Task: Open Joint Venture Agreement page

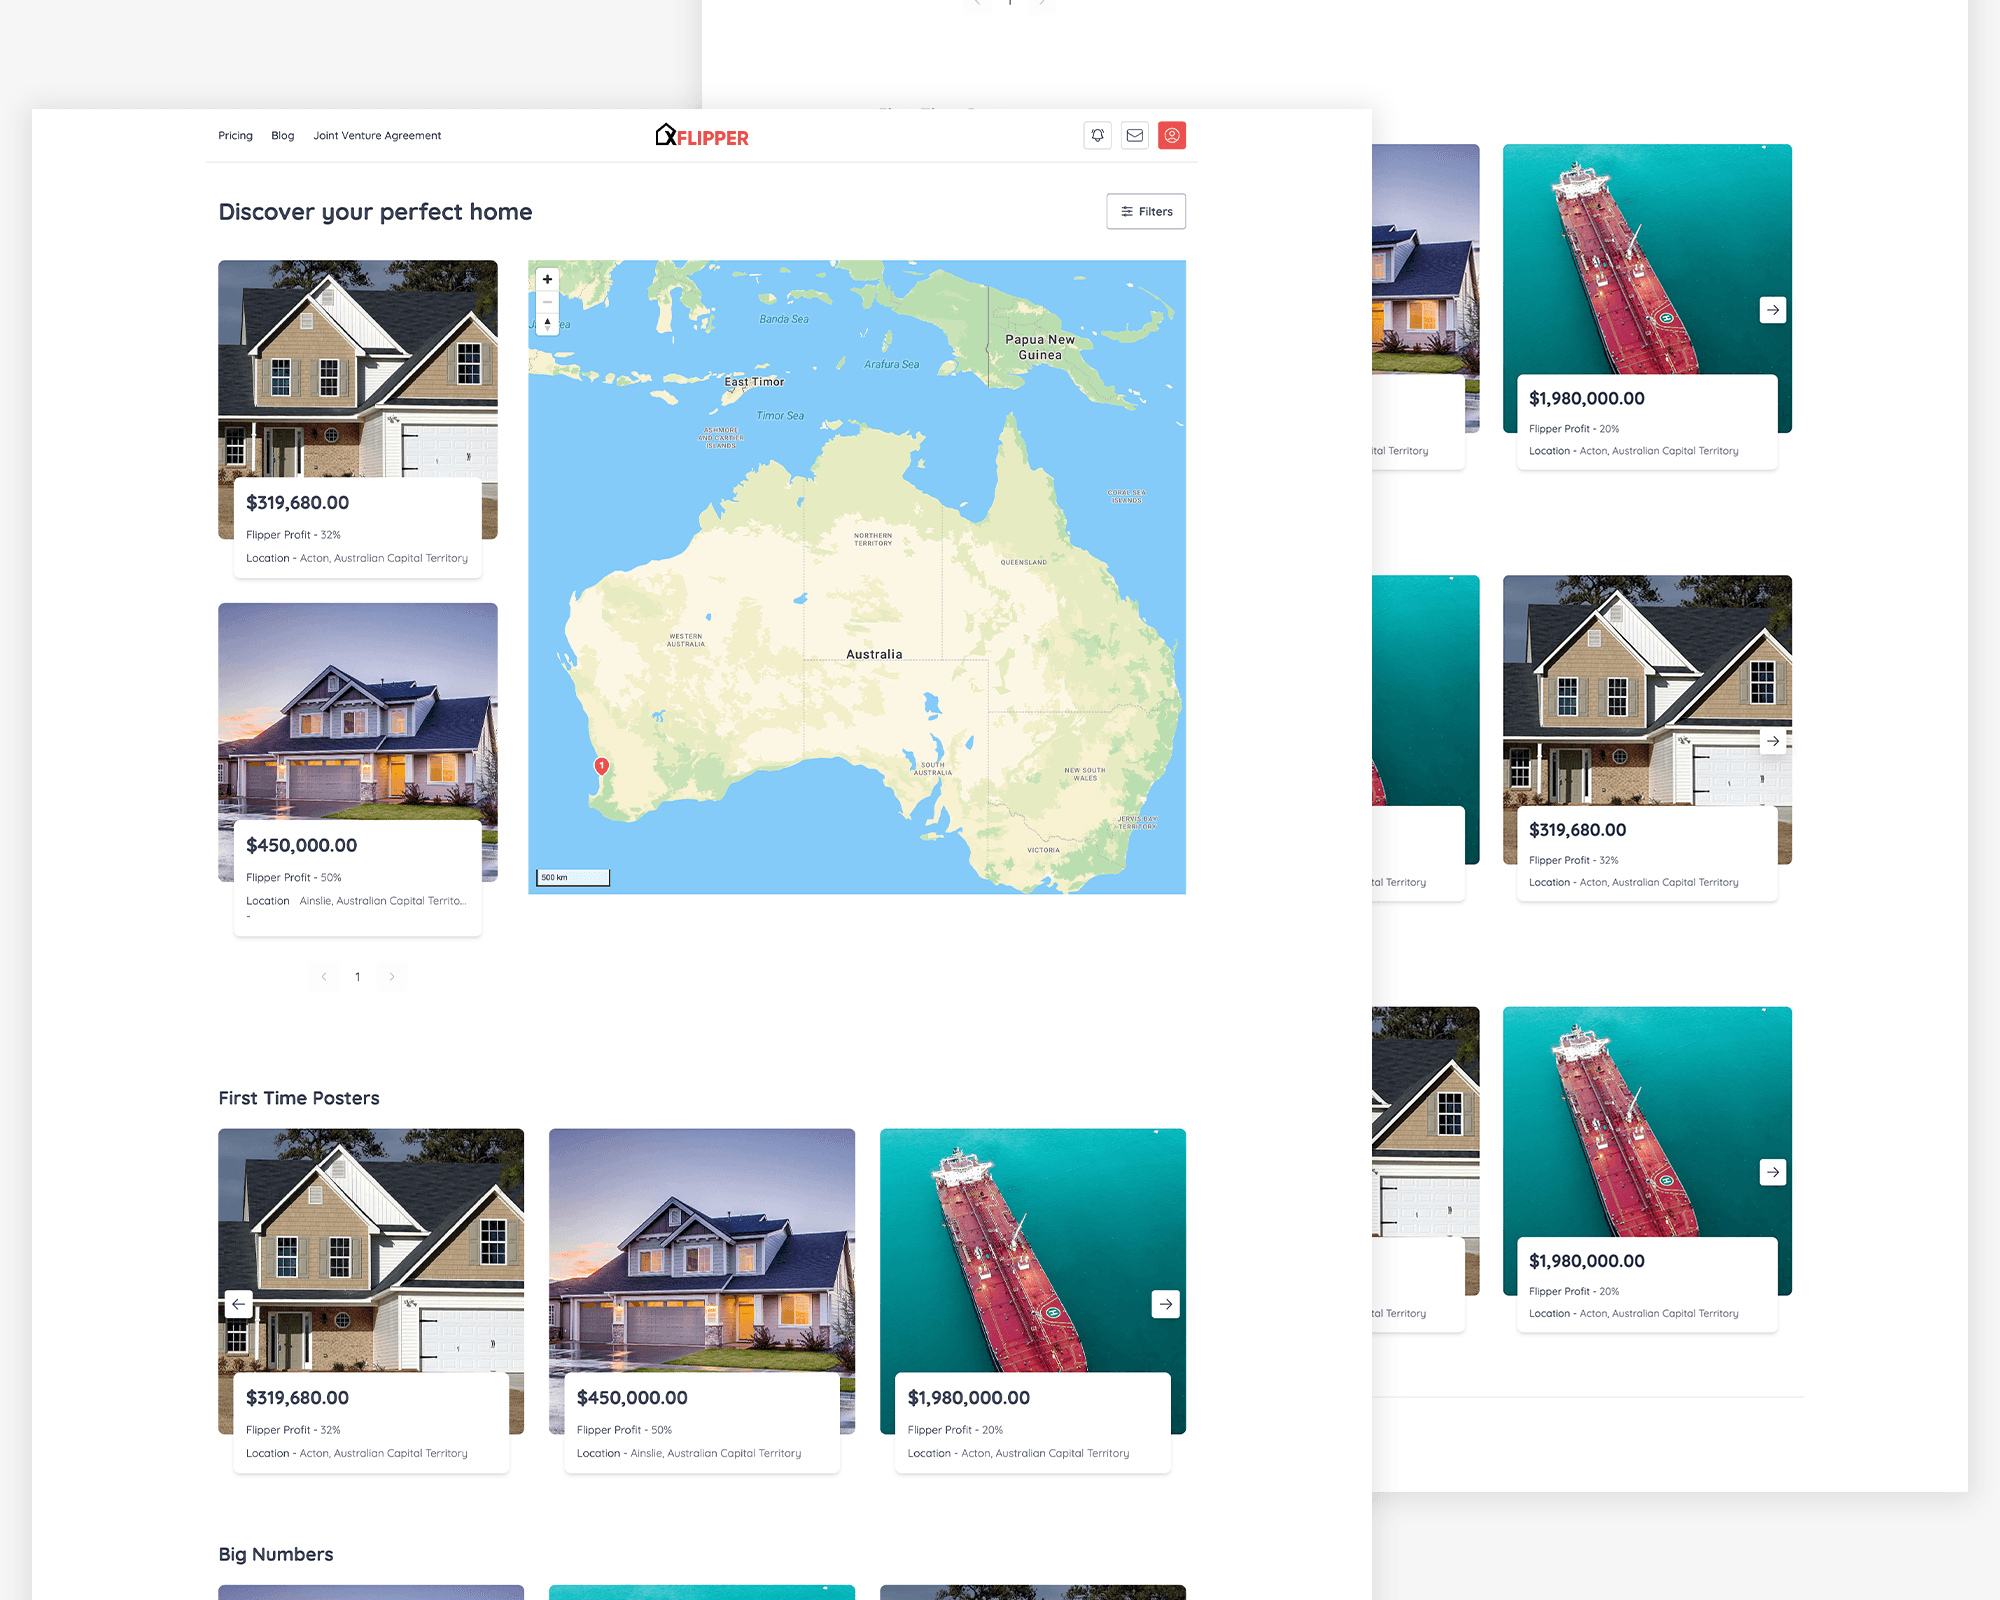Action: coord(377,136)
